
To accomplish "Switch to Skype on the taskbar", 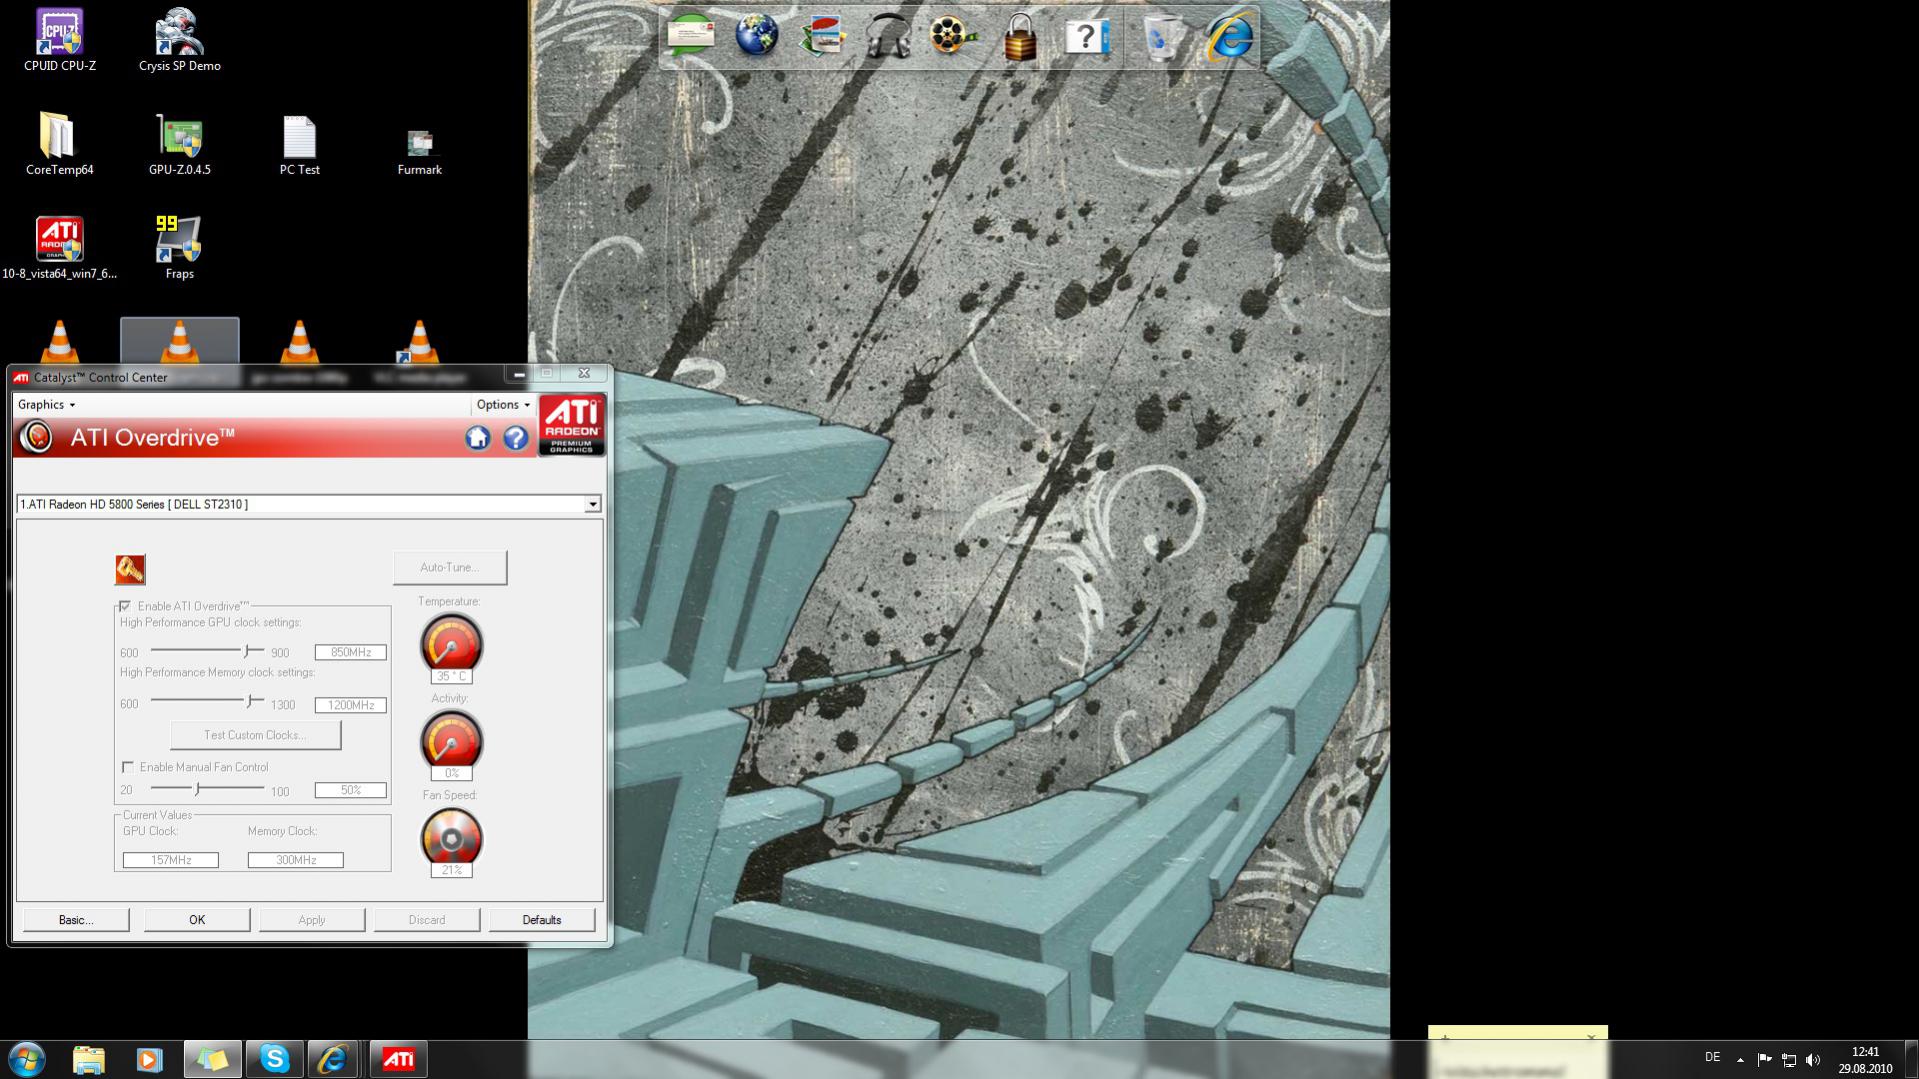I will [x=274, y=1059].
